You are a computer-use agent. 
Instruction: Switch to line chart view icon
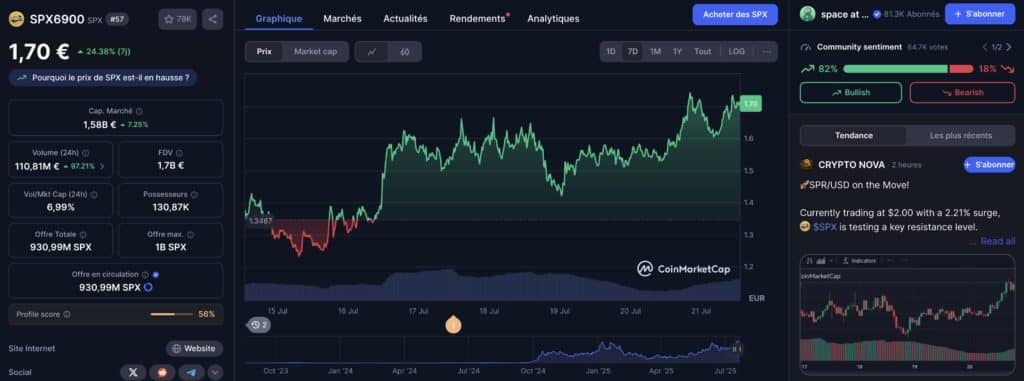372,52
